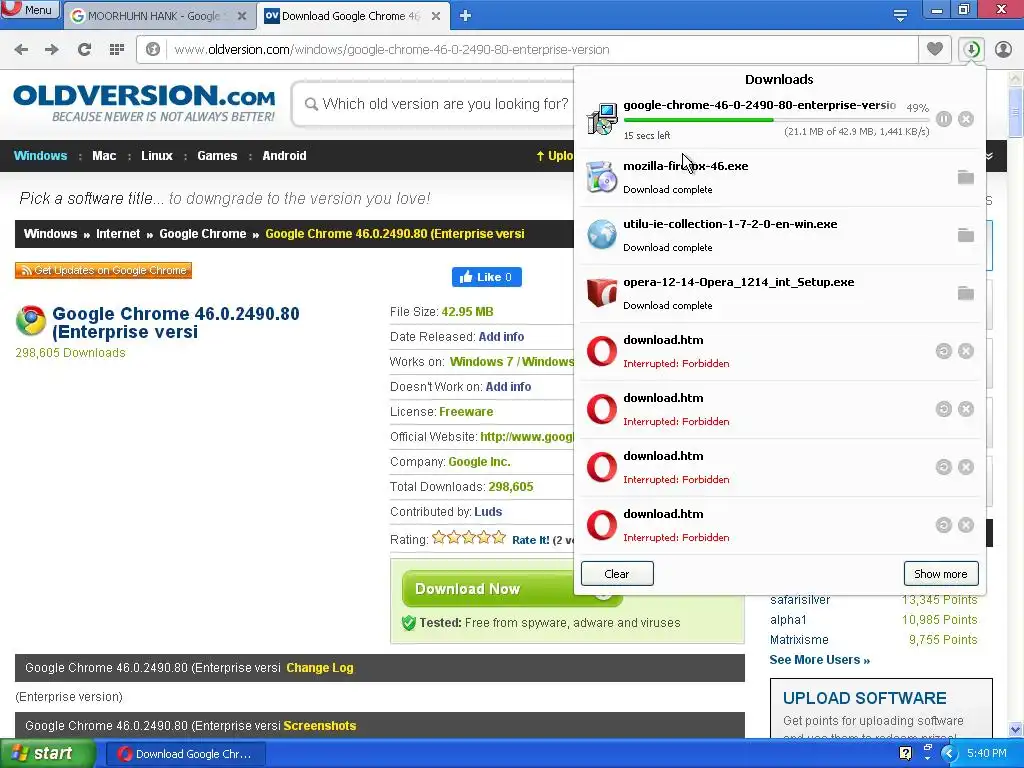Retry the second interrupted download.htm
The image size is (1024, 768).
point(944,409)
